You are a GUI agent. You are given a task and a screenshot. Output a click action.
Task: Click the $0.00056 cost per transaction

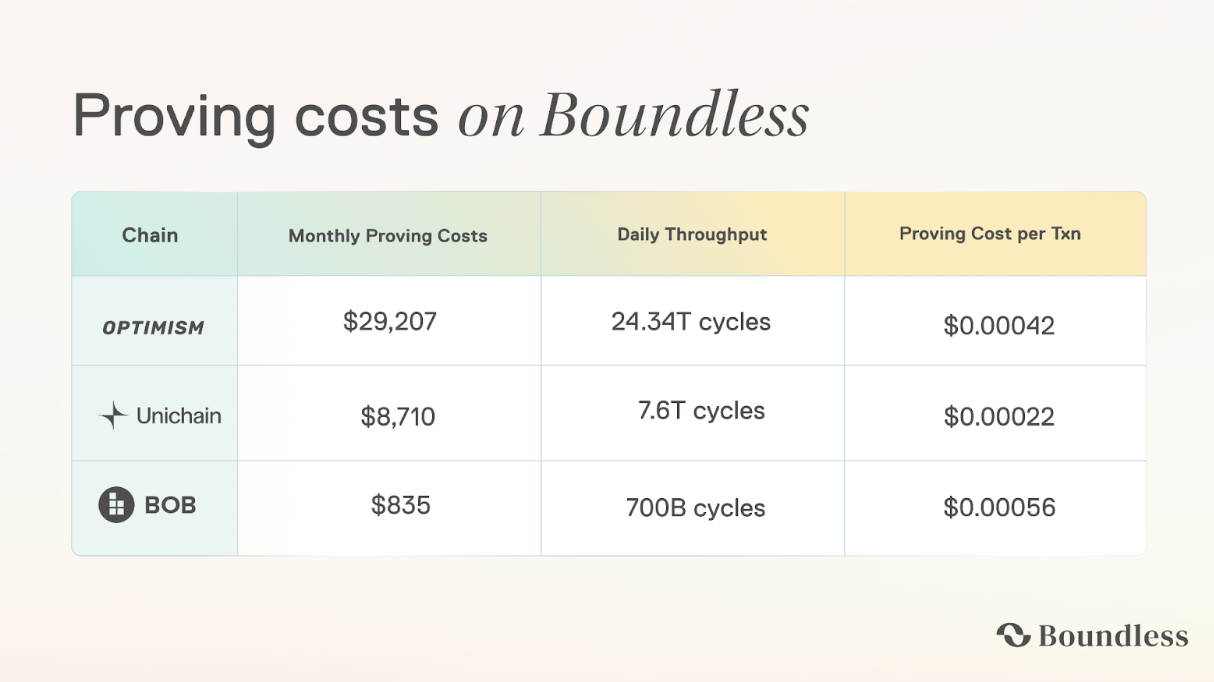pos(999,507)
